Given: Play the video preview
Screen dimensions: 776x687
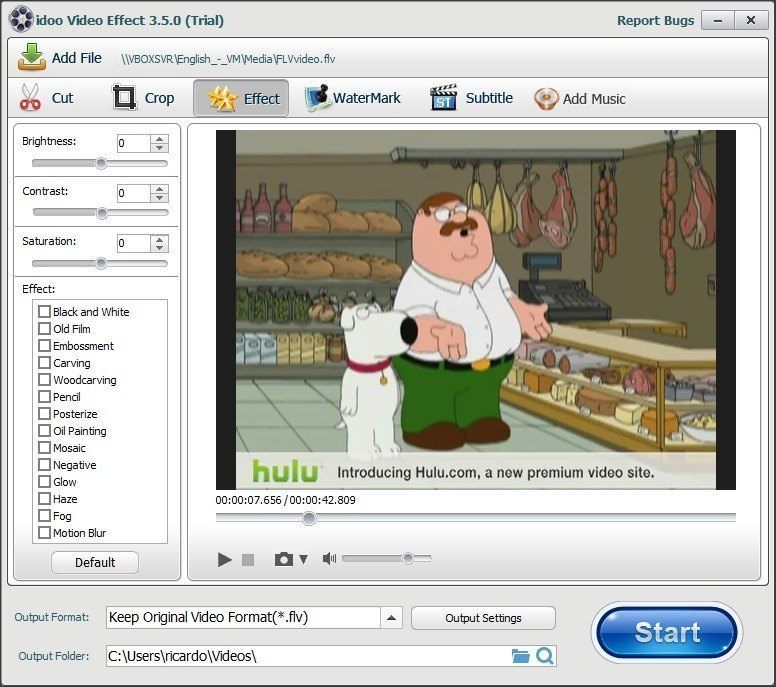Looking at the screenshot, I should click(224, 560).
